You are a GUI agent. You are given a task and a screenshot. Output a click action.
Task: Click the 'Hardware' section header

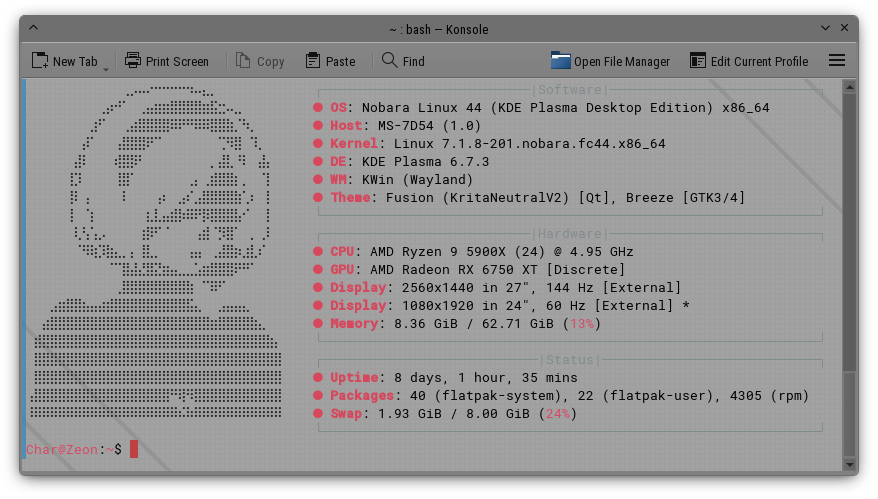coord(569,234)
